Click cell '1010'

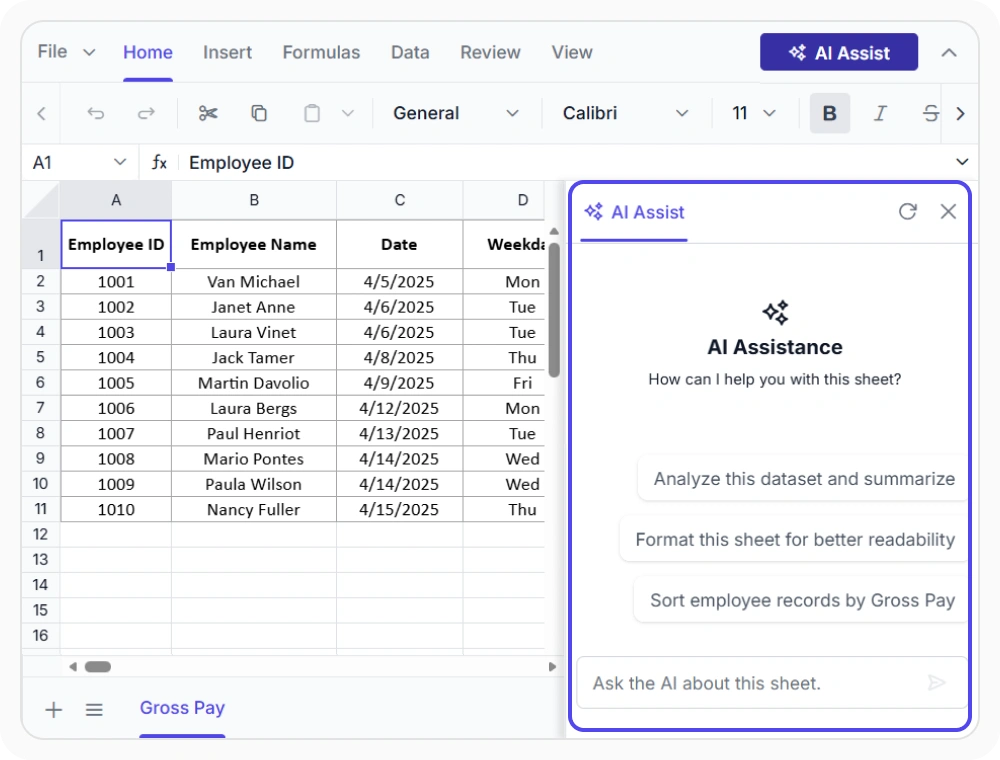pyautogui.click(x=116, y=509)
